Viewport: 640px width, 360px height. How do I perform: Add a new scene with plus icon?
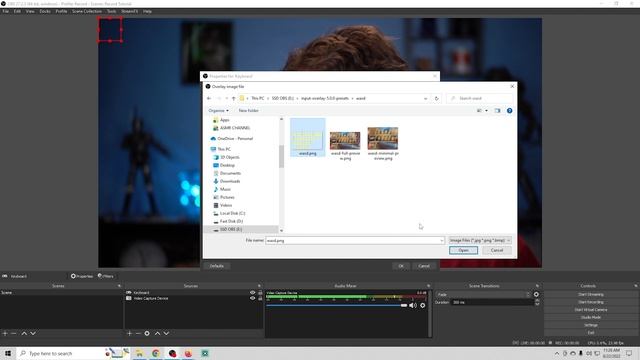click(x=5, y=333)
